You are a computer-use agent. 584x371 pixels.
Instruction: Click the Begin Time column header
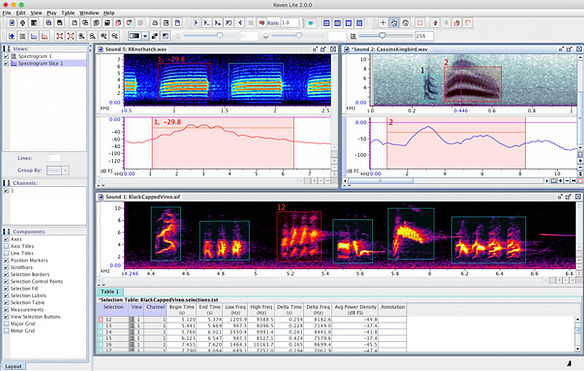coord(182,310)
